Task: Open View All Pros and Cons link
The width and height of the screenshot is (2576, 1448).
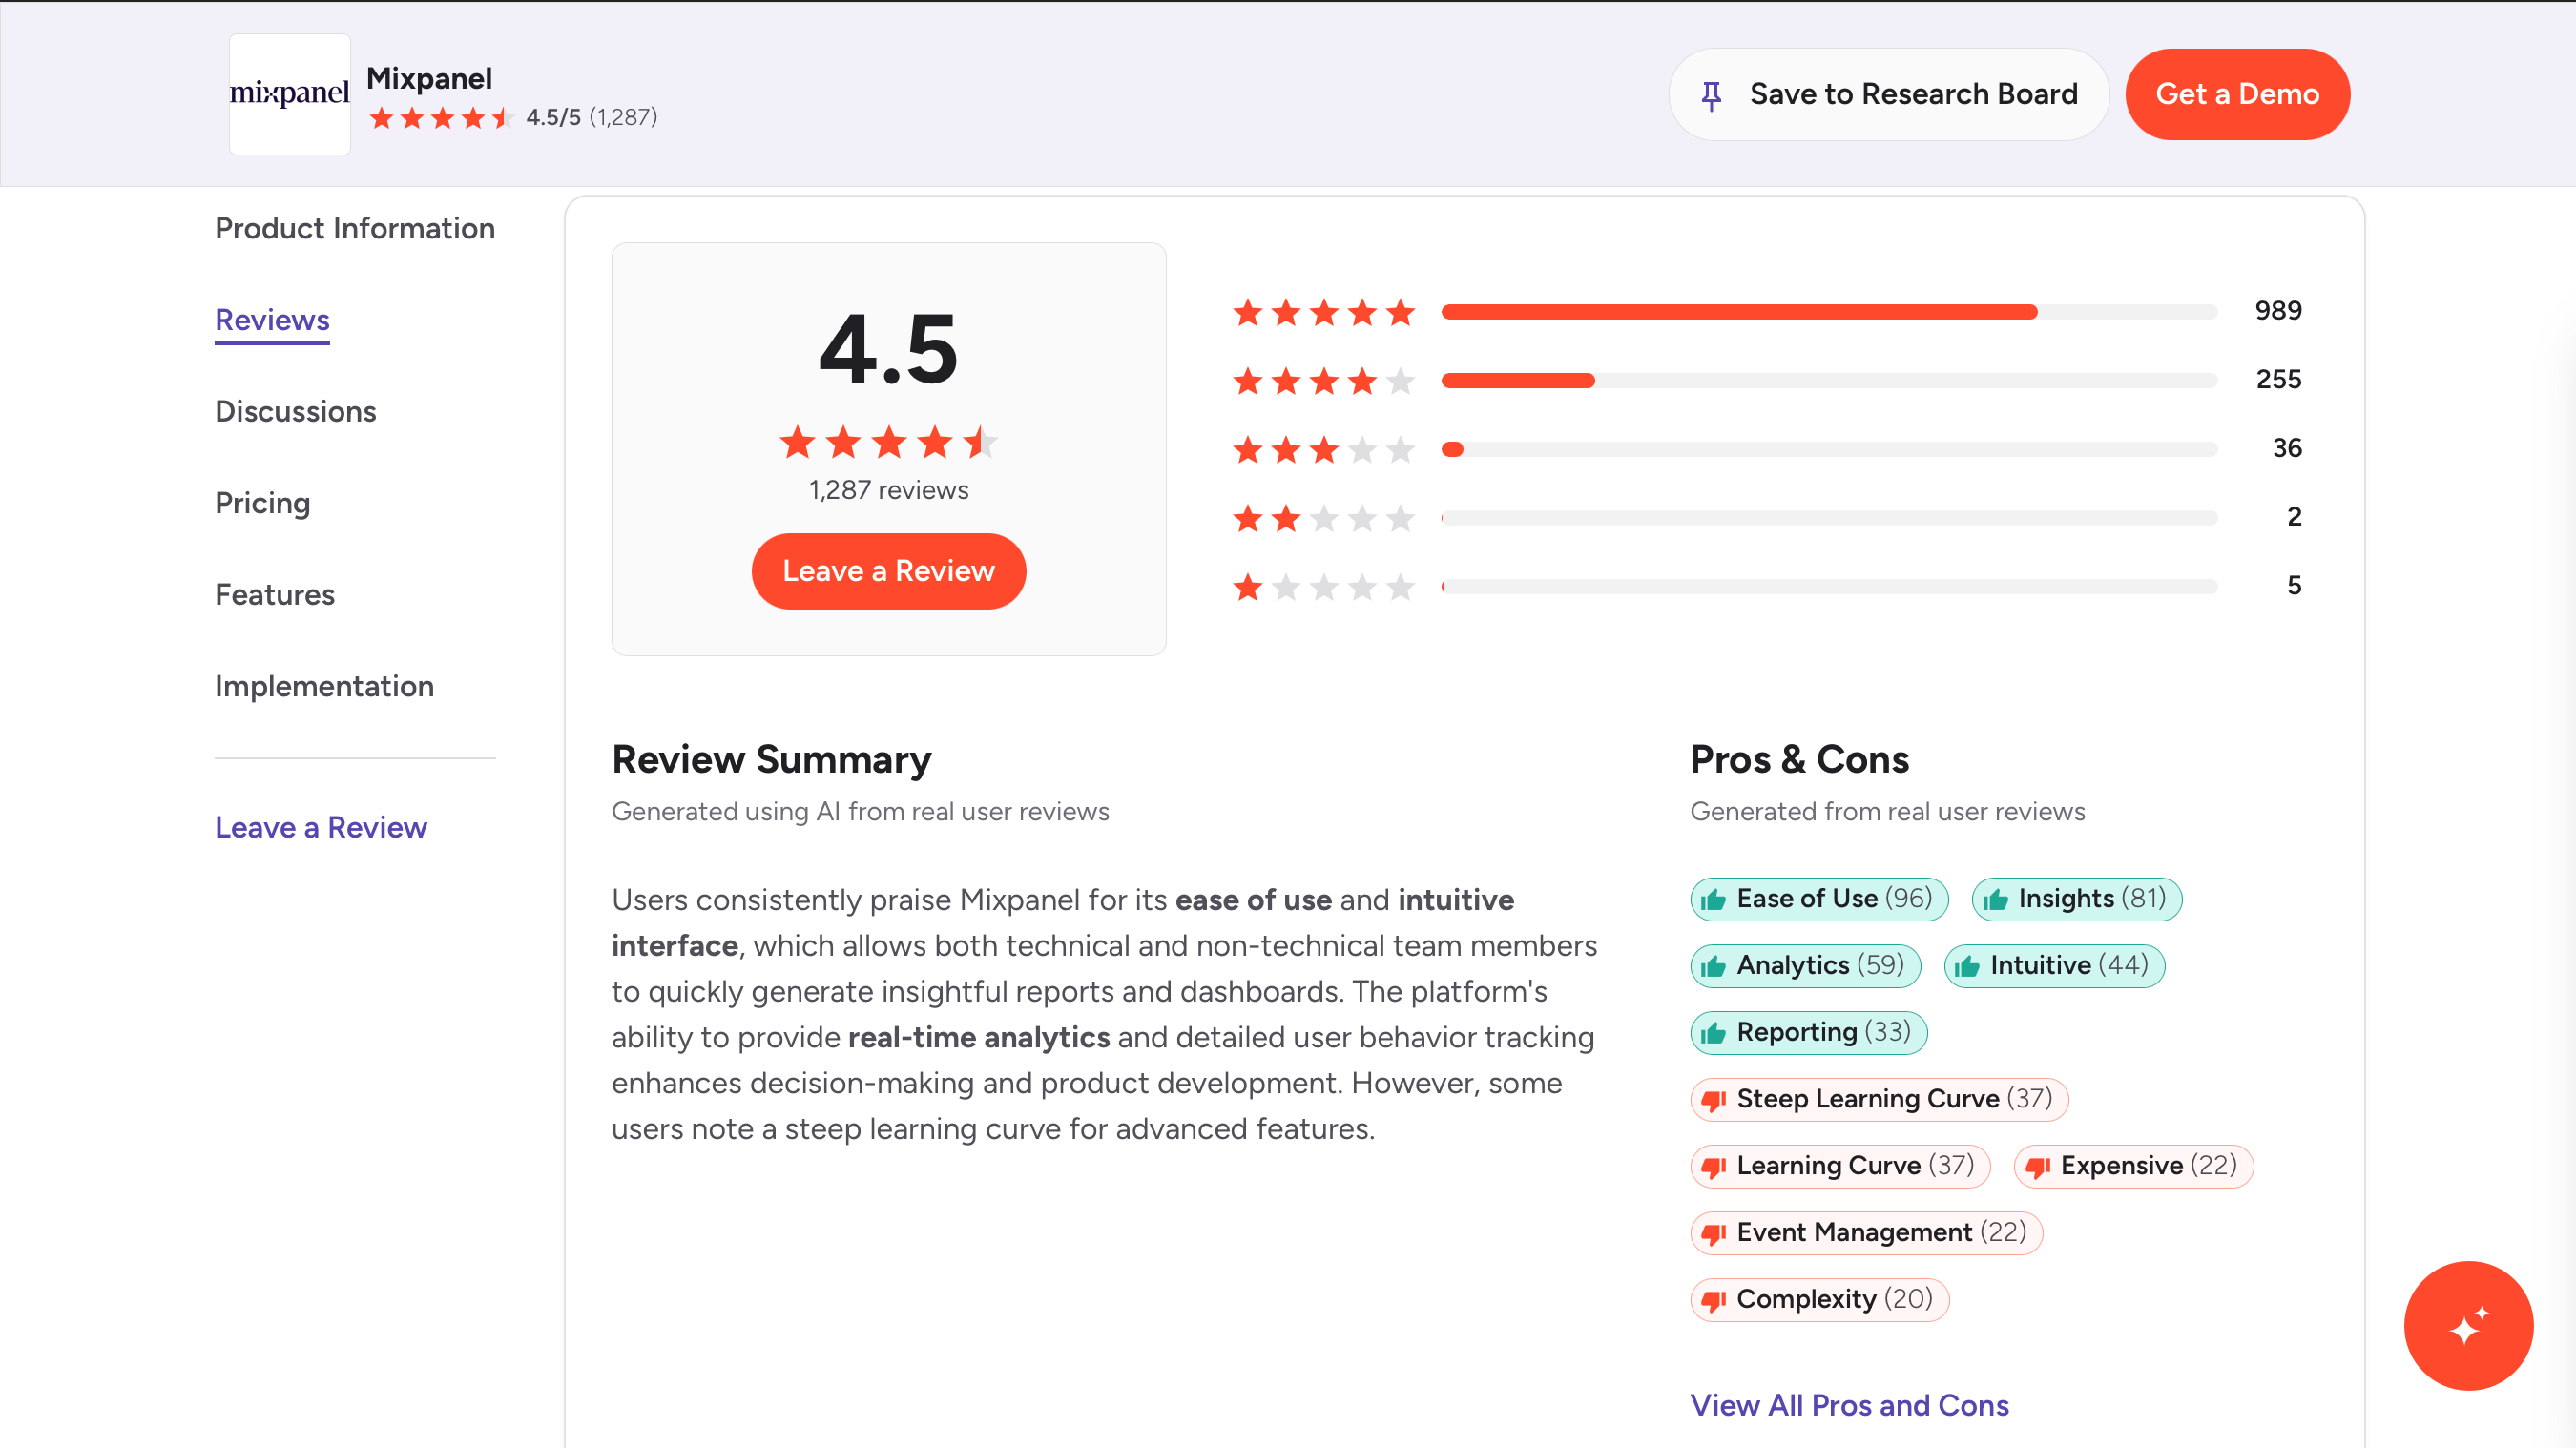Action: pyautogui.click(x=1848, y=1405)
